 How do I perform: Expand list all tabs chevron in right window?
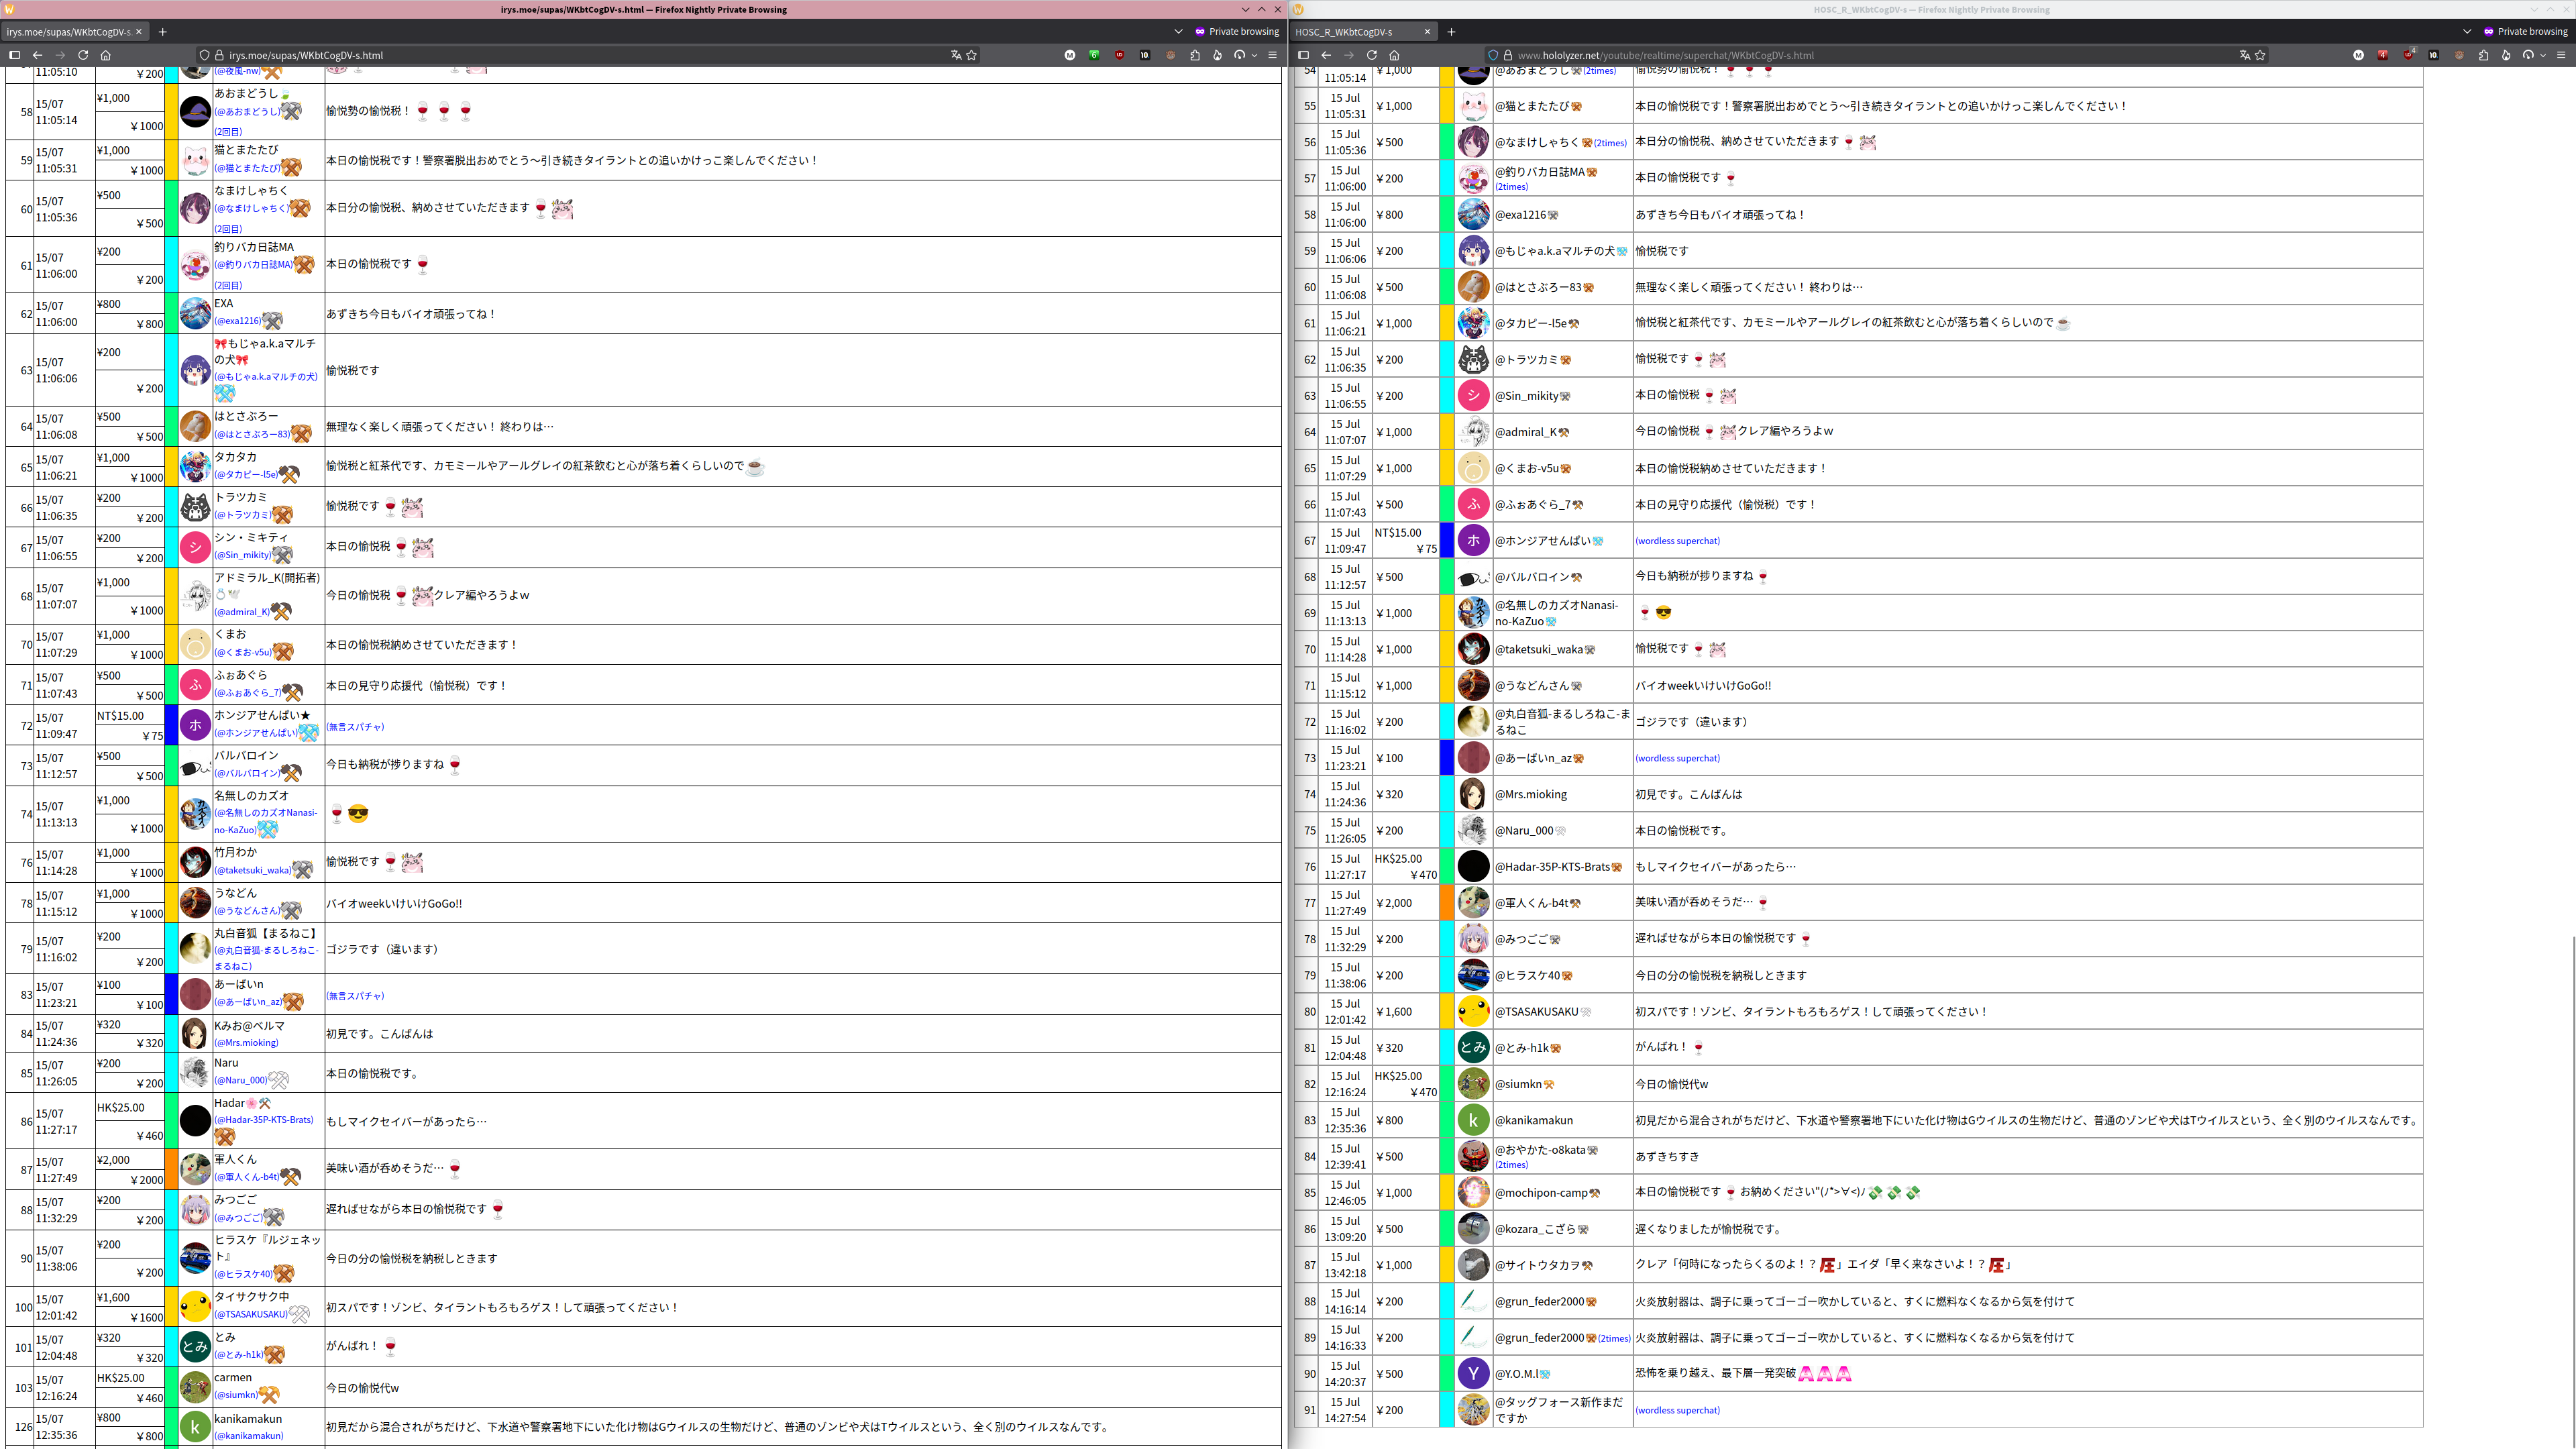[x=2467, y=32]
